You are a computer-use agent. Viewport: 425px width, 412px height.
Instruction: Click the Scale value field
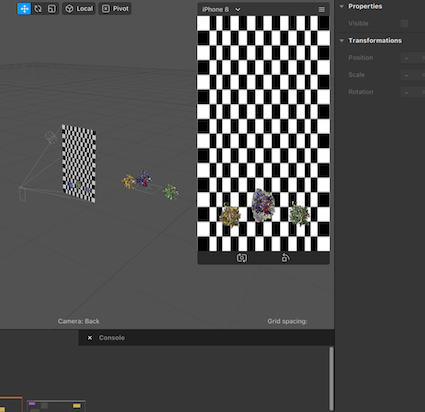click(x=413, y=75)
